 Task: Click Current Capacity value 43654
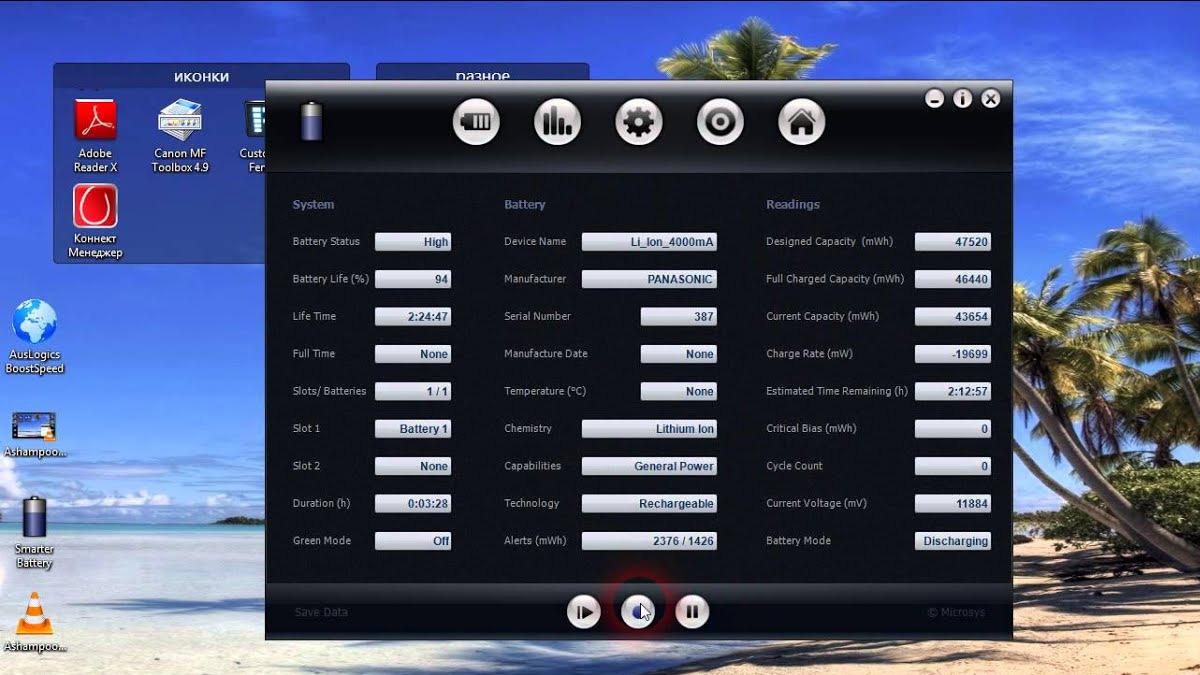coord(953,317)
